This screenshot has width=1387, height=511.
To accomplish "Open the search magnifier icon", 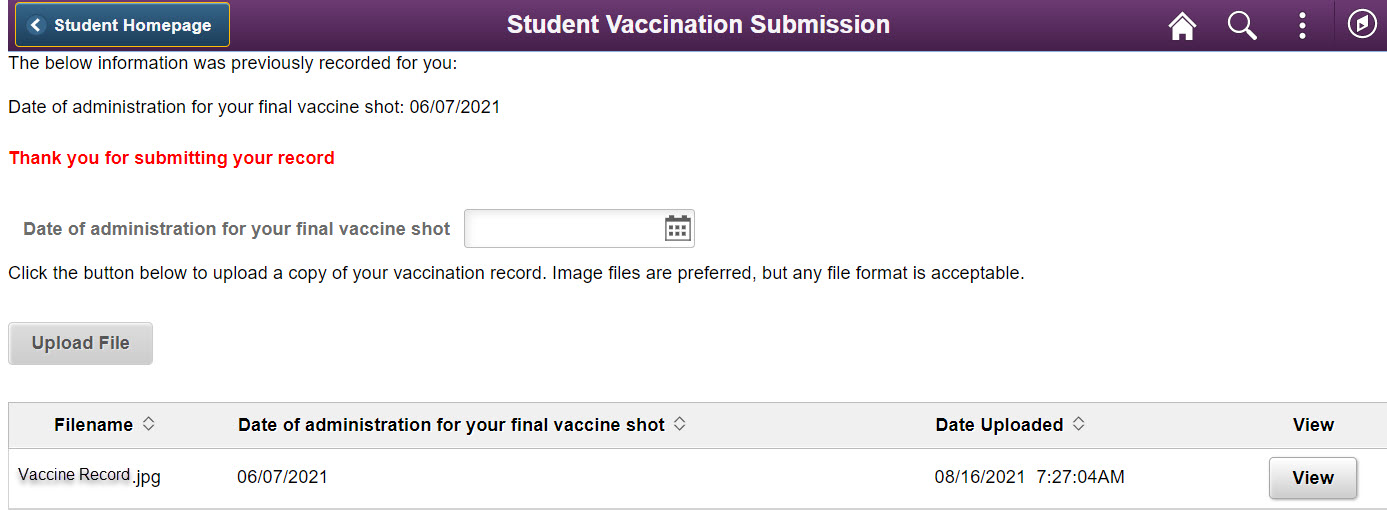I will point(1242,26).
